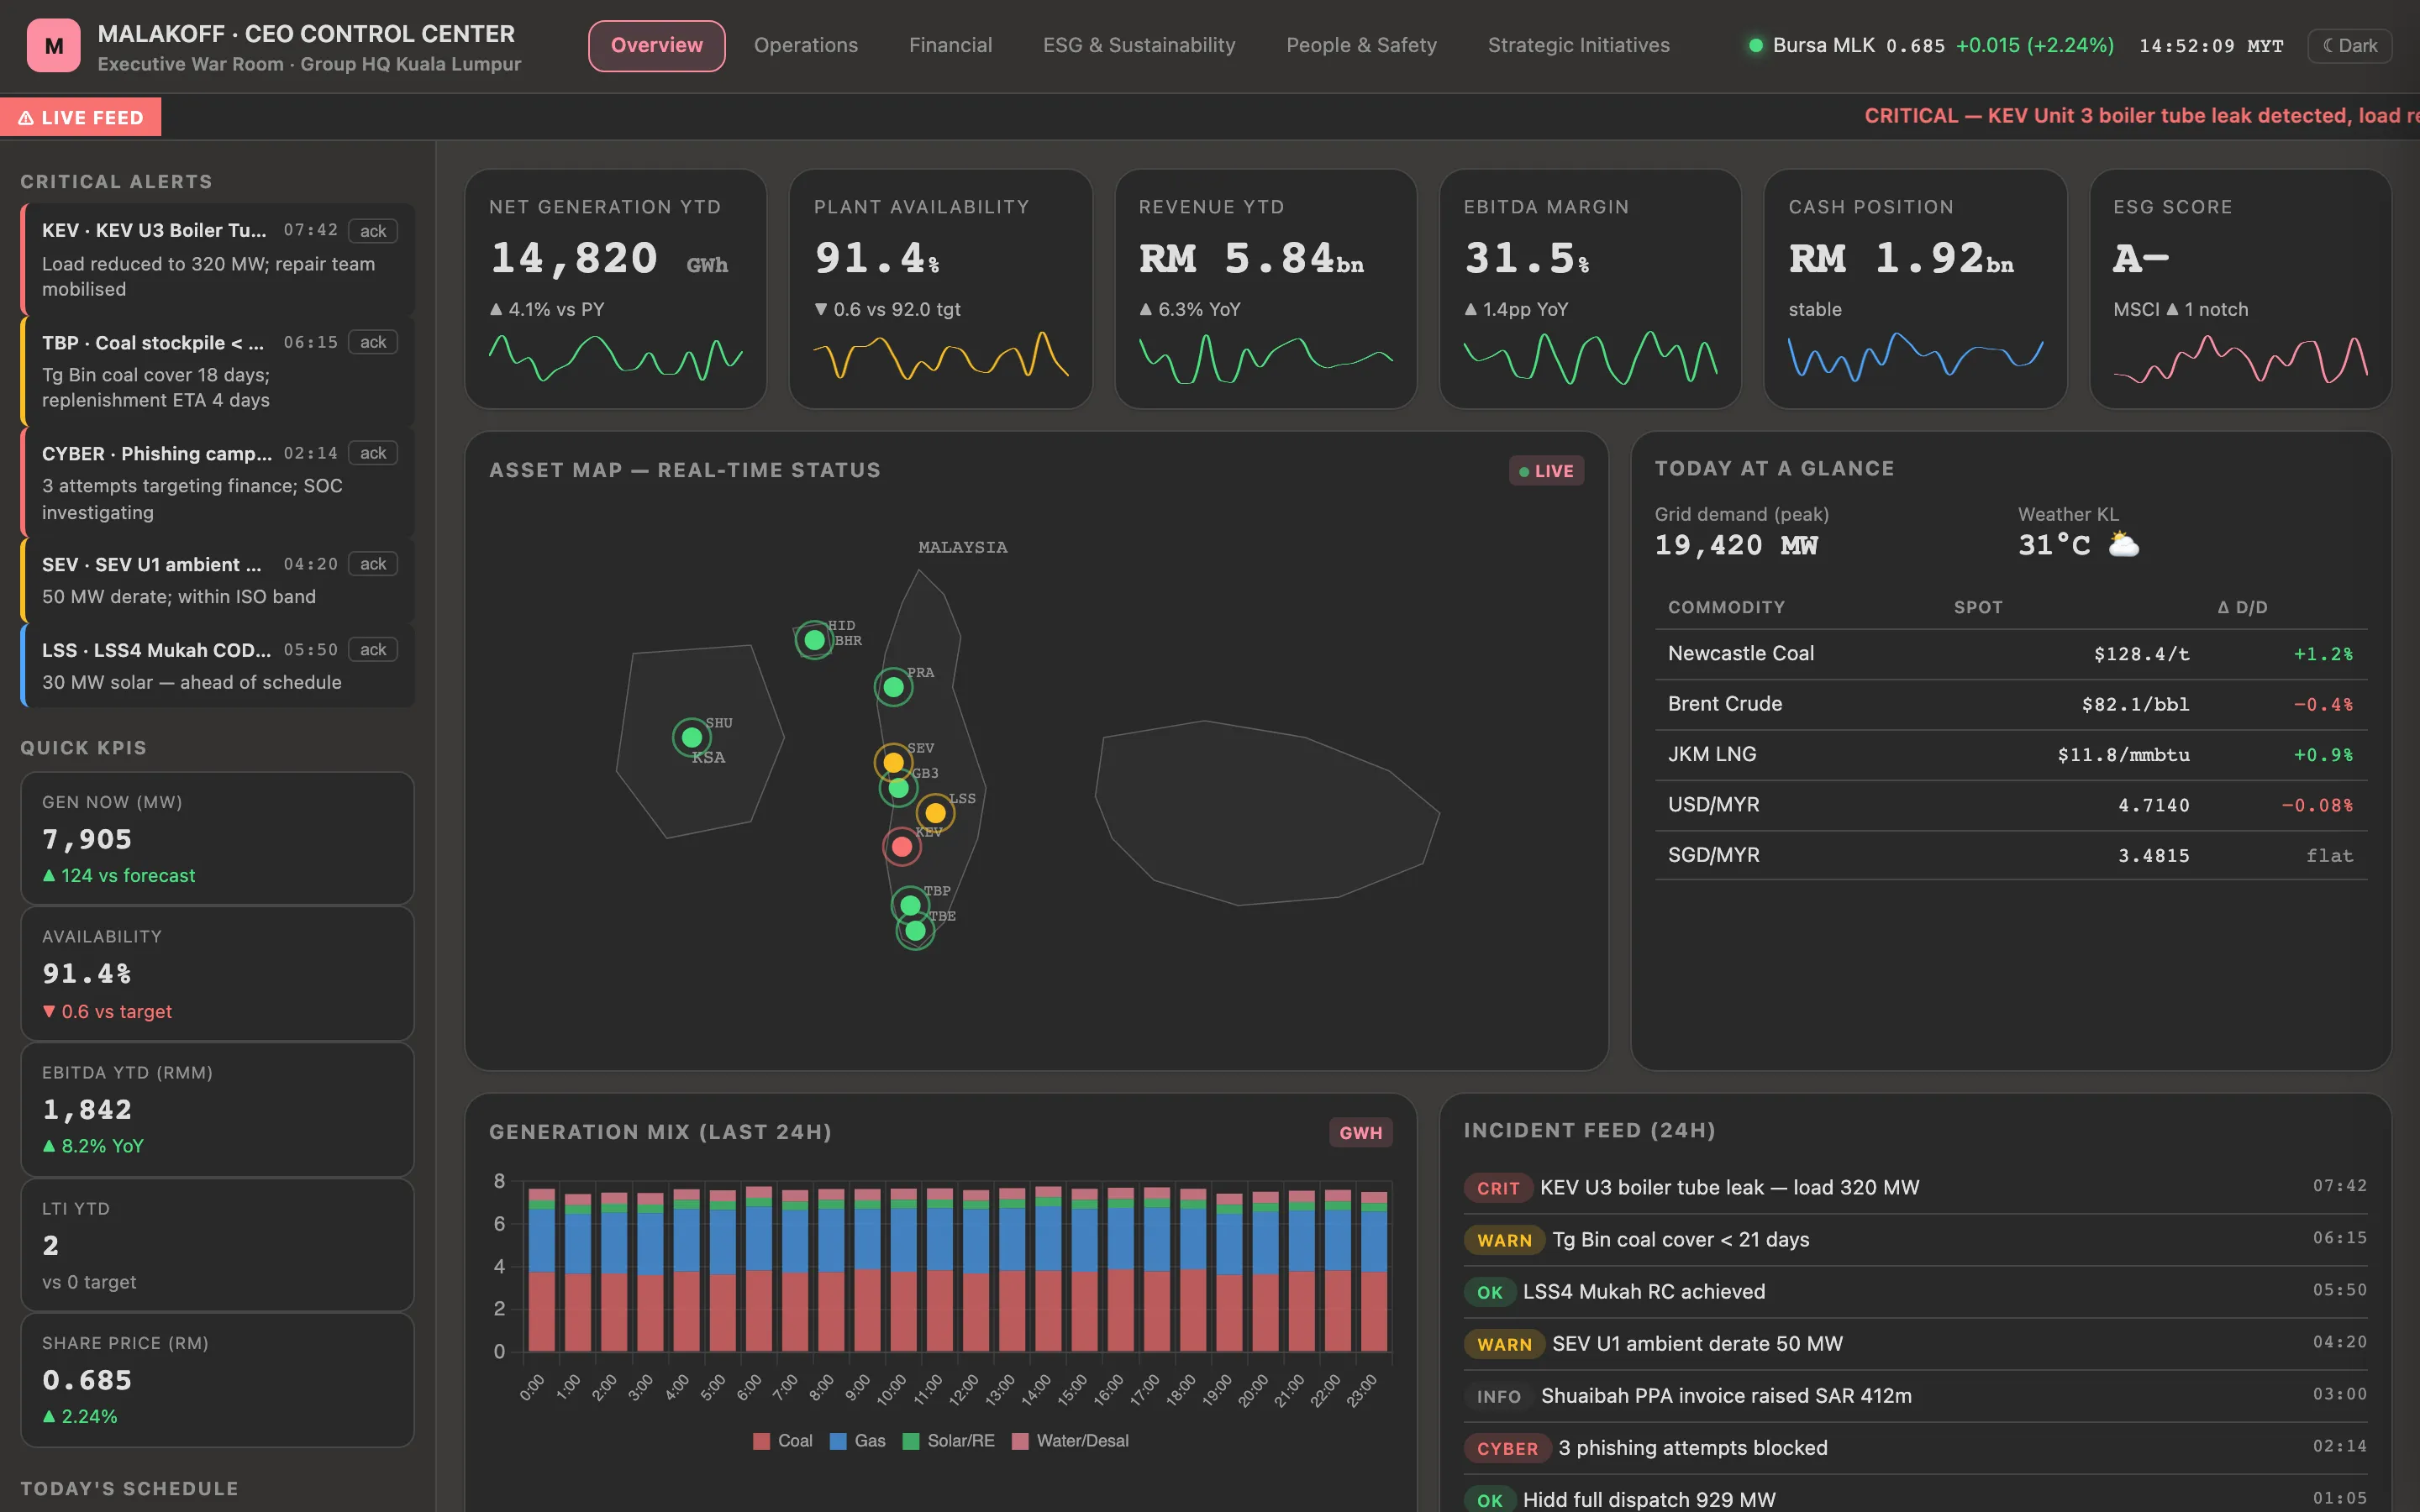Acknowledge the CYBER Phishing alert

373,453
